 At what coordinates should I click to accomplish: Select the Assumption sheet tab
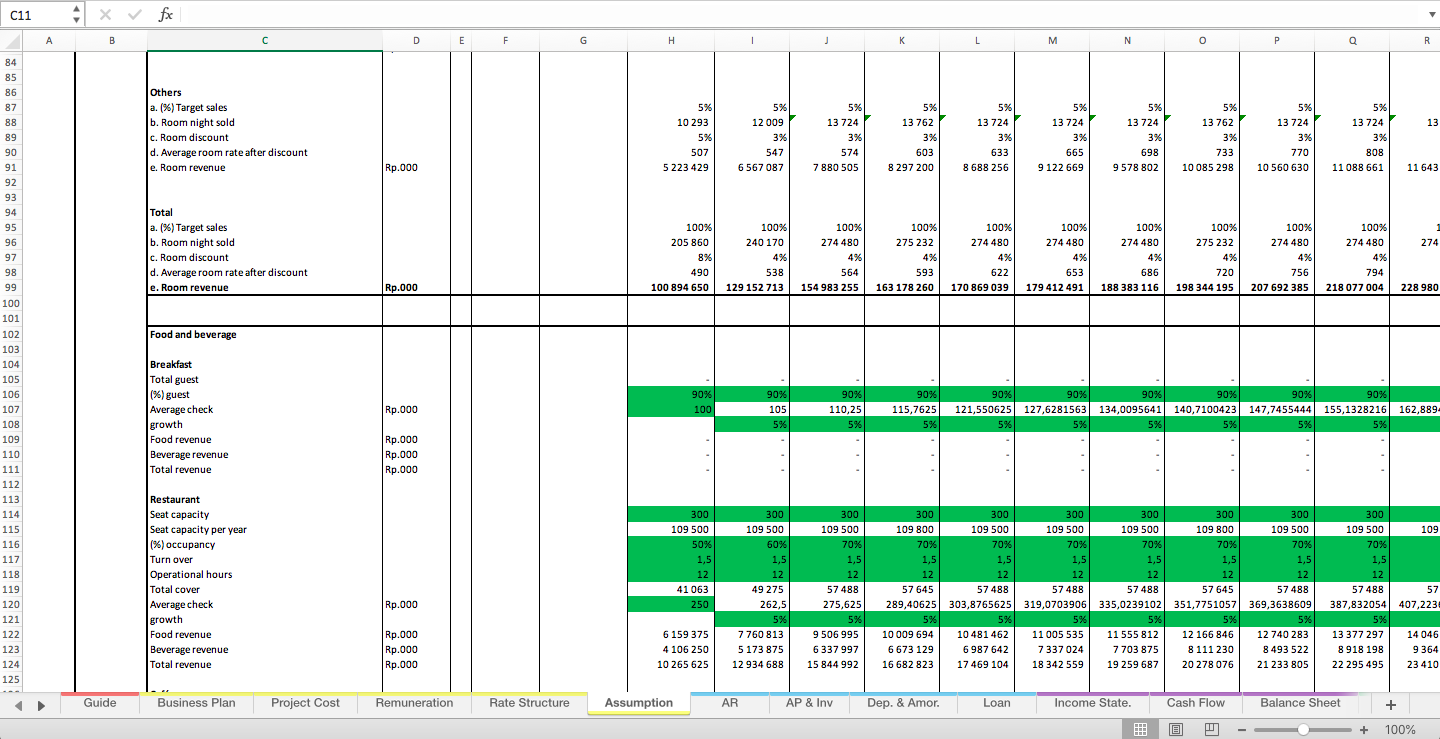tap(639, 703)
